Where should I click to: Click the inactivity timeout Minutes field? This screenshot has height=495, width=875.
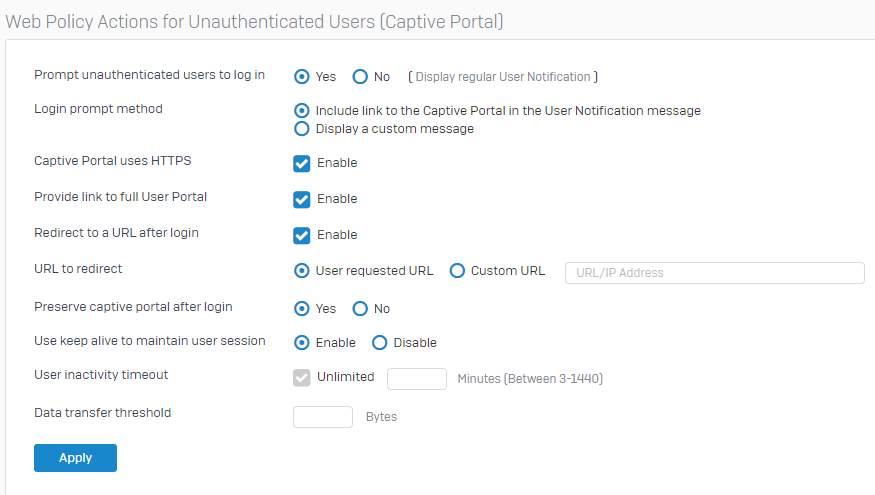(416, 379)
